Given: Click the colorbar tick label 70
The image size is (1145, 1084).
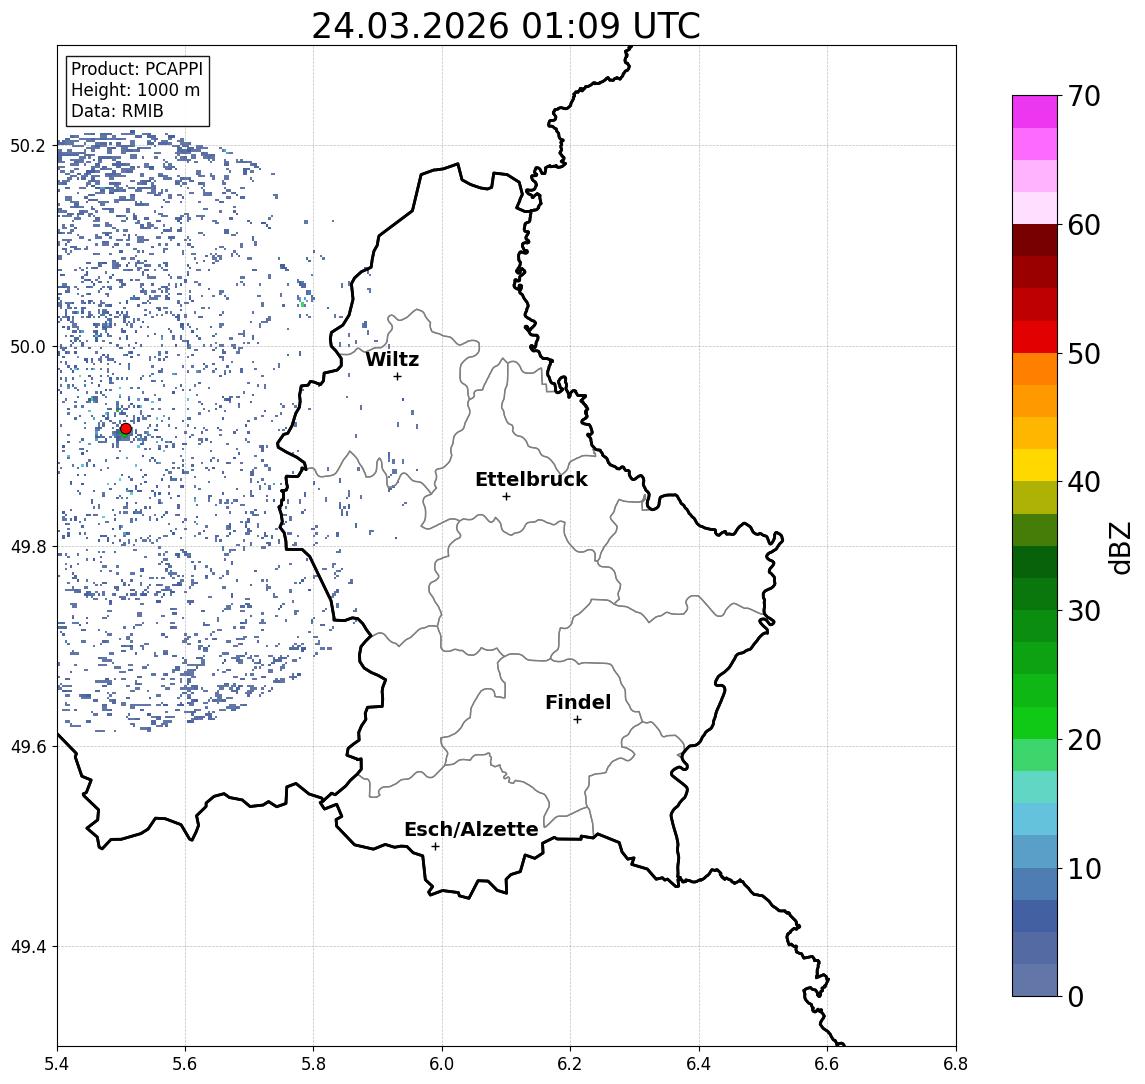Looking at the screenshot, I should coord(1084,96).
